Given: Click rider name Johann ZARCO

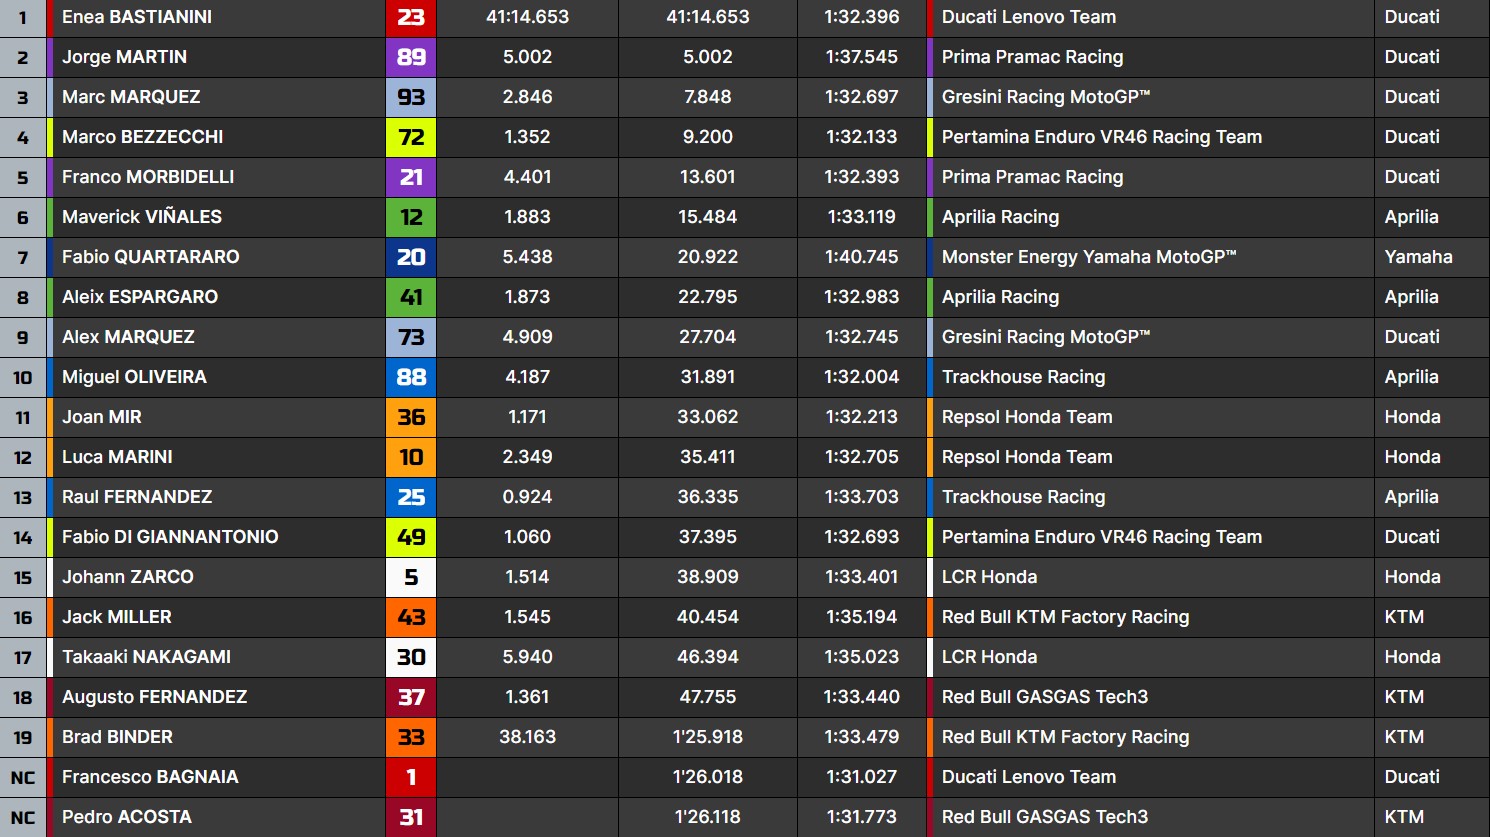Looking at the screenshot, I should click(128, 577).
